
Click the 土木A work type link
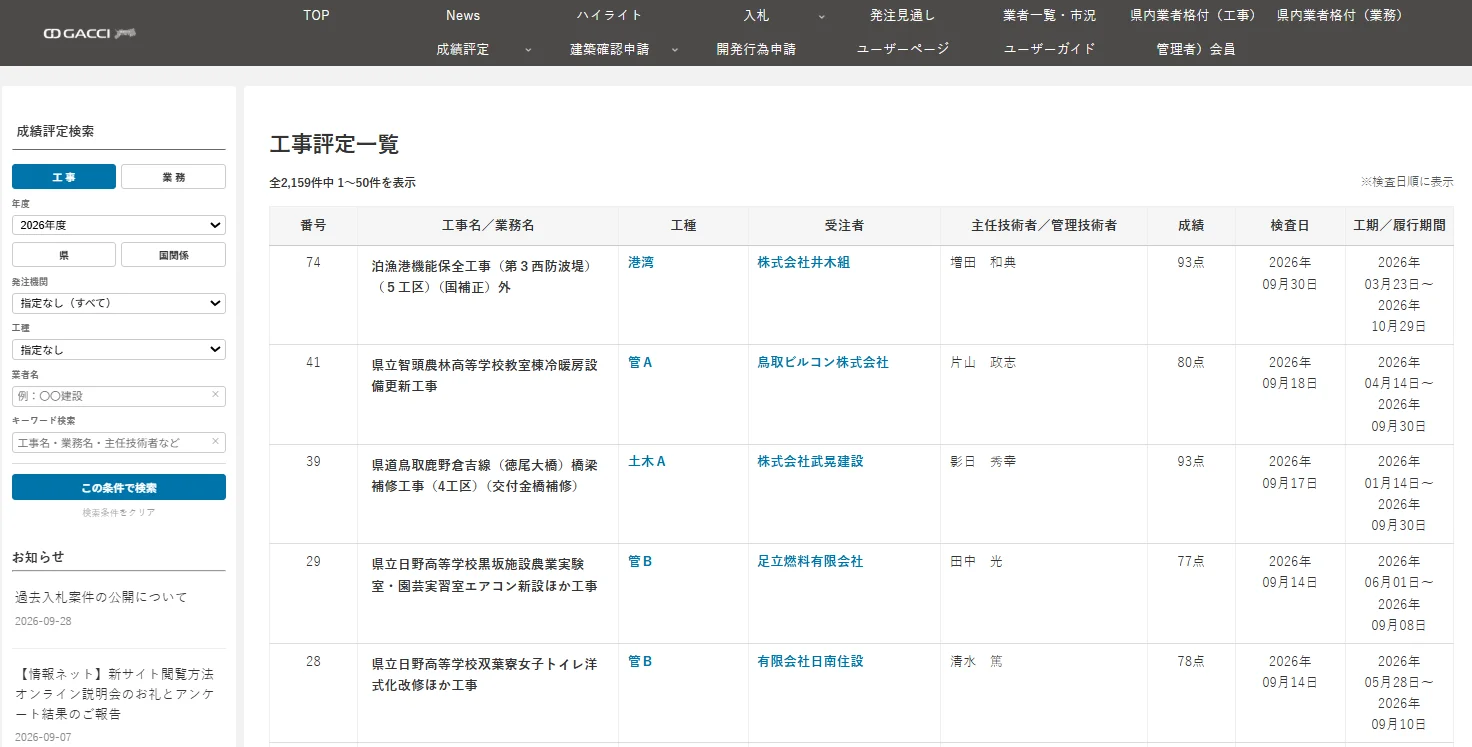coord(647,461)
